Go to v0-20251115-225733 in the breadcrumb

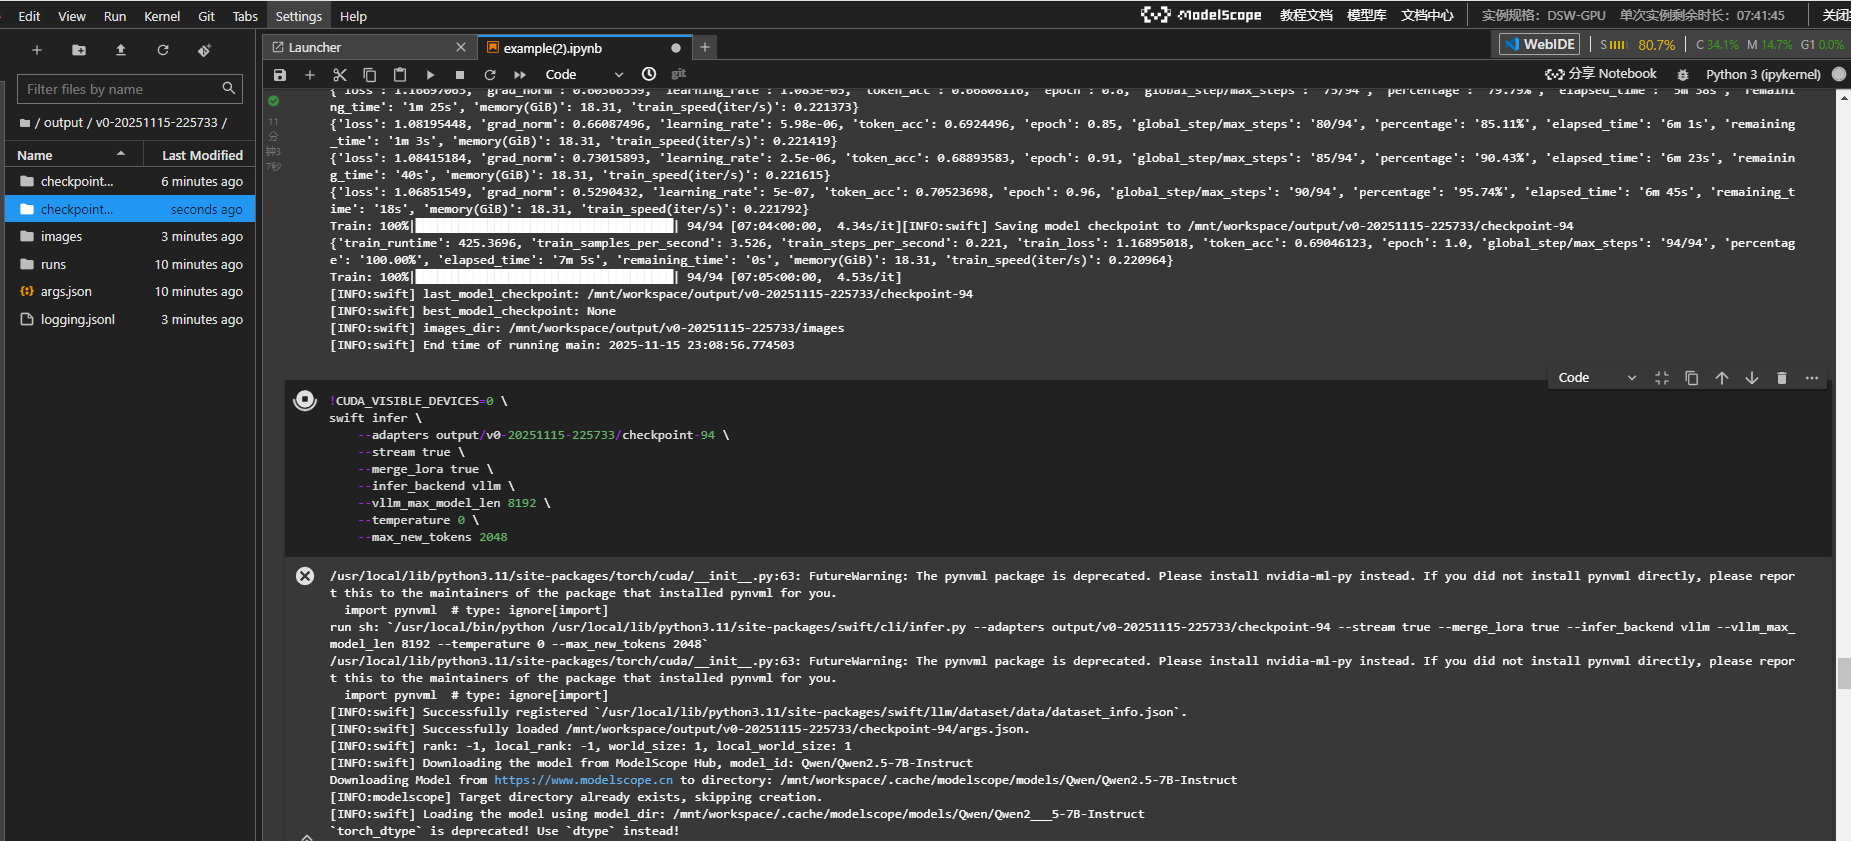pyautogui.click(x=156, y=122)
